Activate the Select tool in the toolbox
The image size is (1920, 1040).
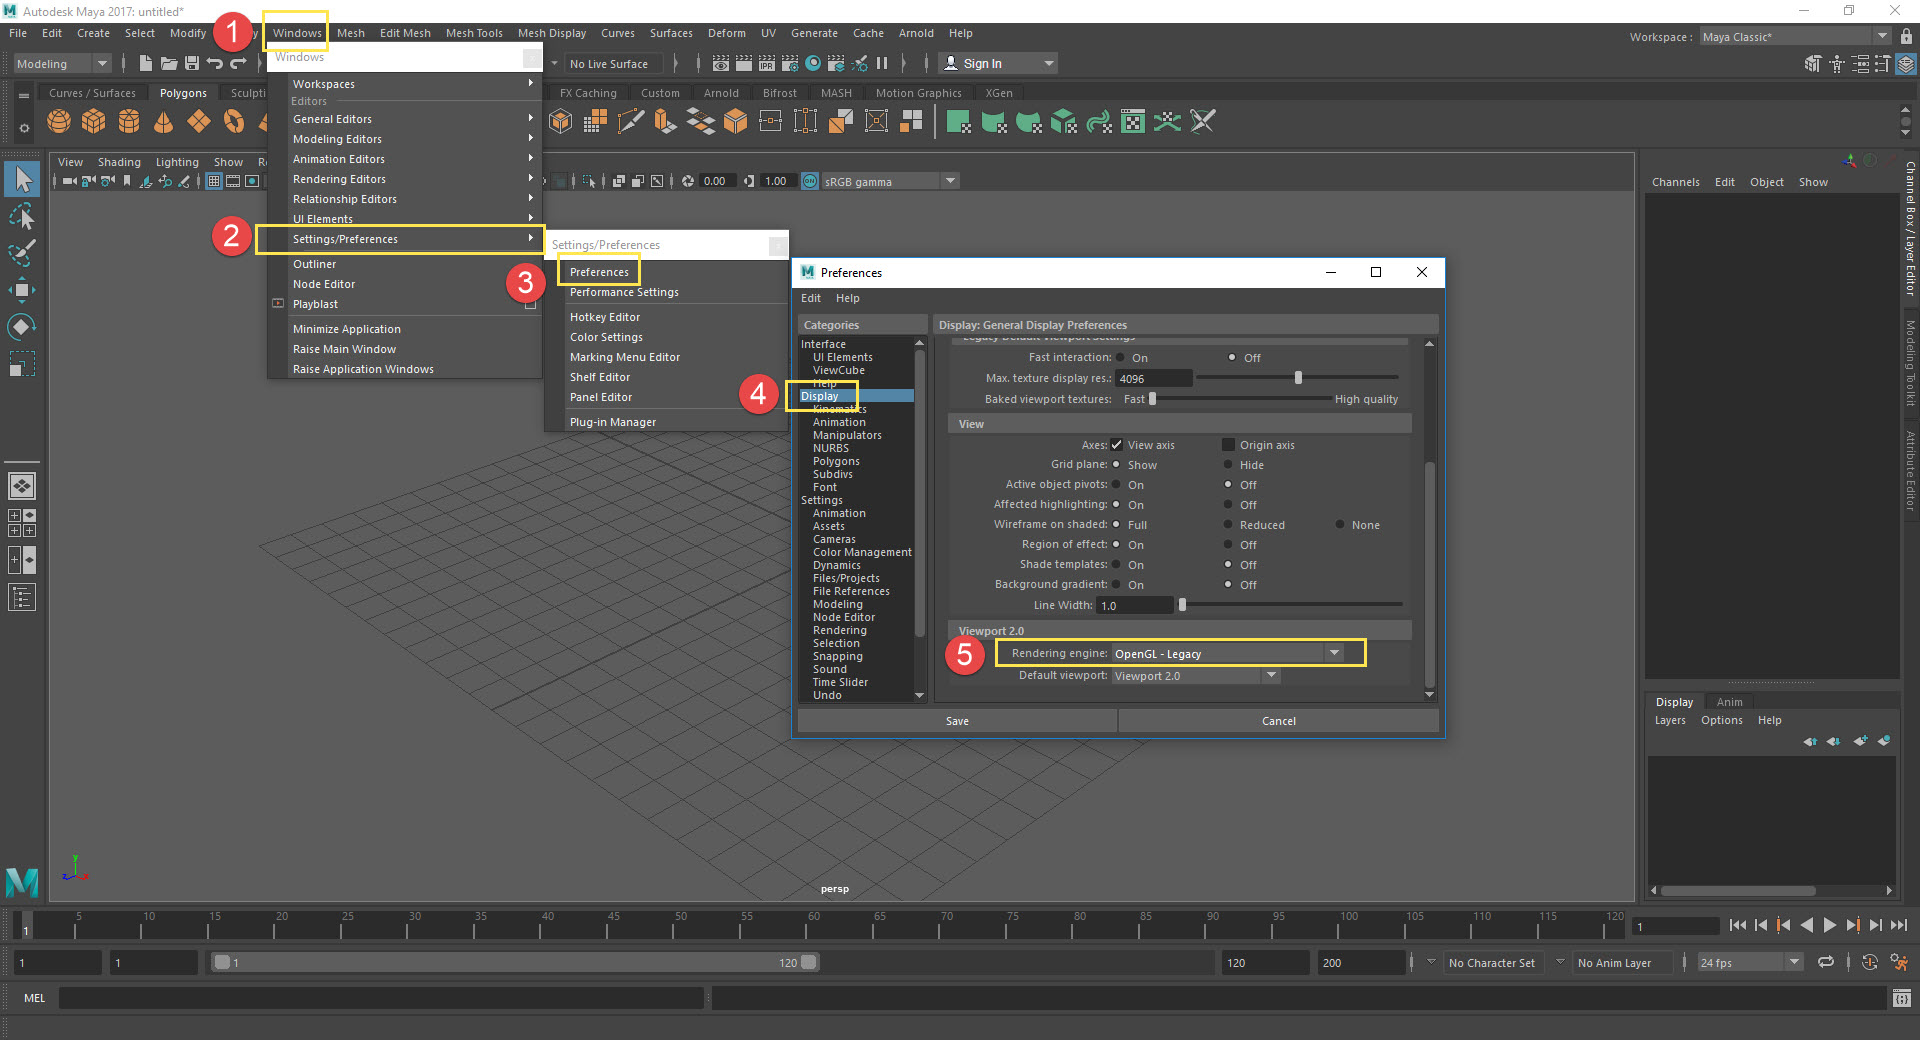[x=22, y=179]
